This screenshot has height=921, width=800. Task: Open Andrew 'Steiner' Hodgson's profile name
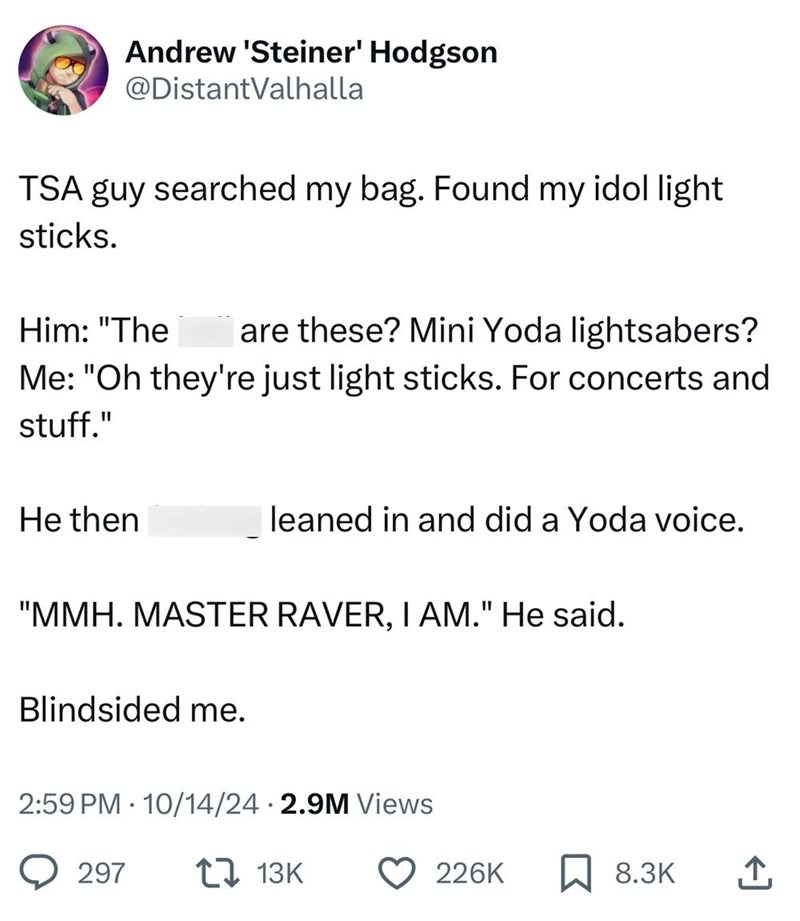(310, 52)
